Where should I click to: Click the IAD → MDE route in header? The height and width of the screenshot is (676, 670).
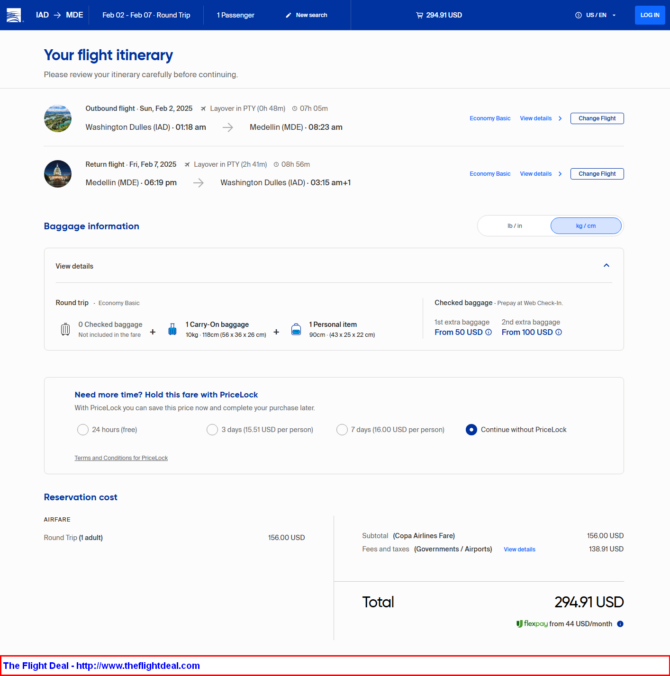pos(59,15)
